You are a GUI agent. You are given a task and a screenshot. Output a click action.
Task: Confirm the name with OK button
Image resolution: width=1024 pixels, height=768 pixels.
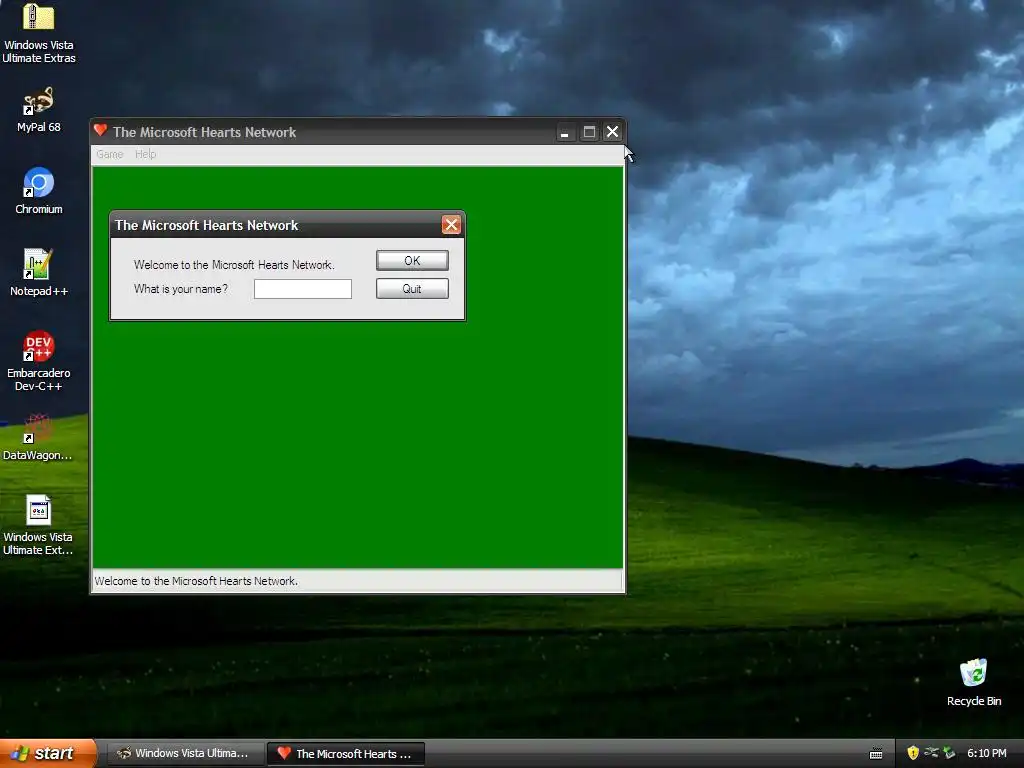[412, 261]
